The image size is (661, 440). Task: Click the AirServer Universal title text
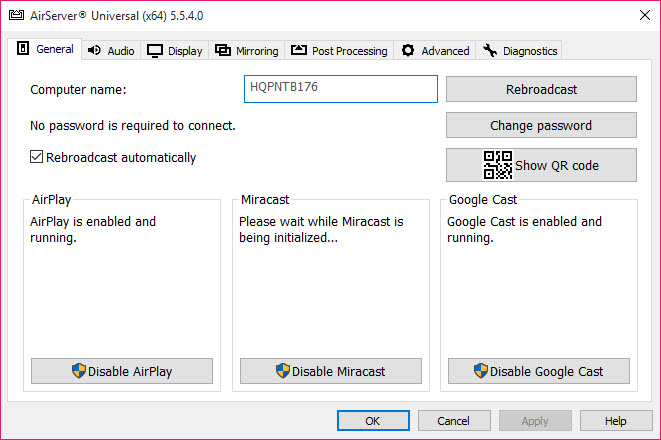pyautogui.click(x=116, y=16)
